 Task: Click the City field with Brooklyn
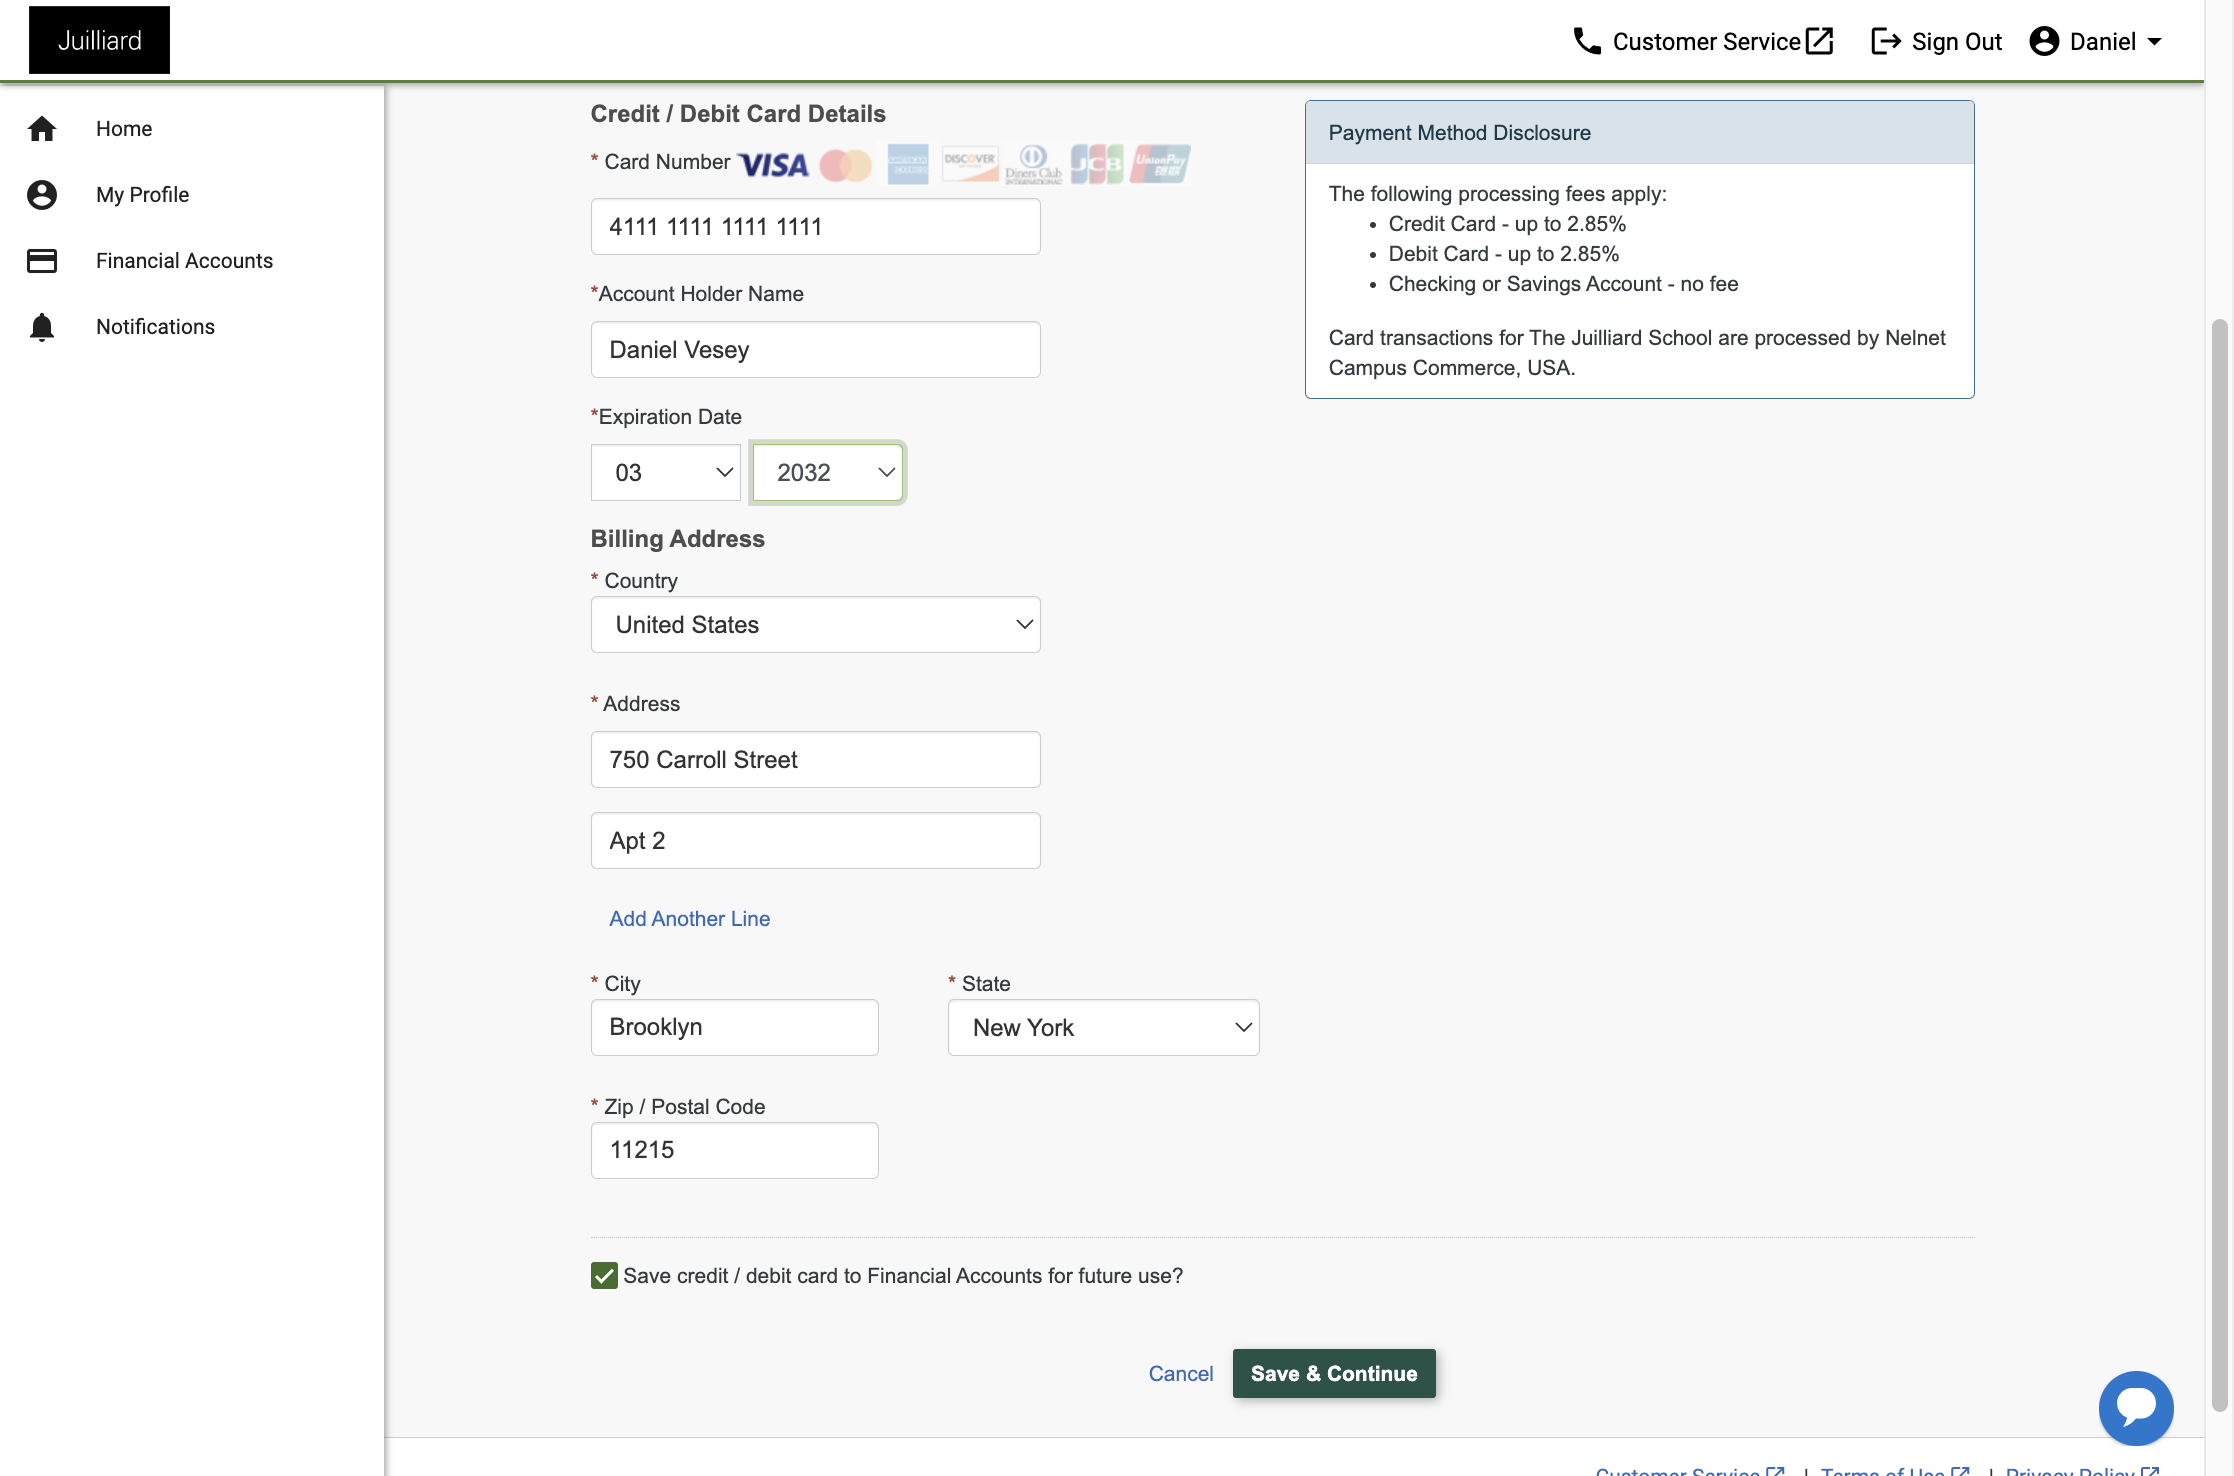tap(735, 1028)
